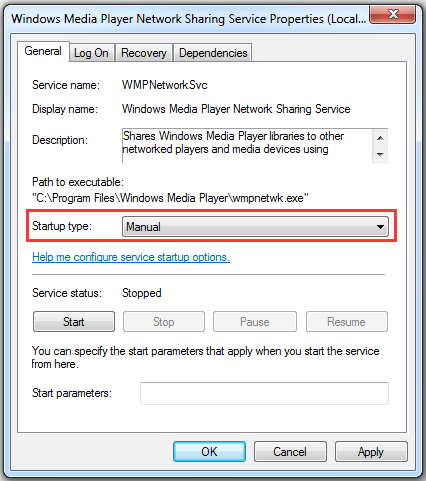Click the 'Display name:' label
This screenshot has width=426, height=481.
[x=65, y=109]
